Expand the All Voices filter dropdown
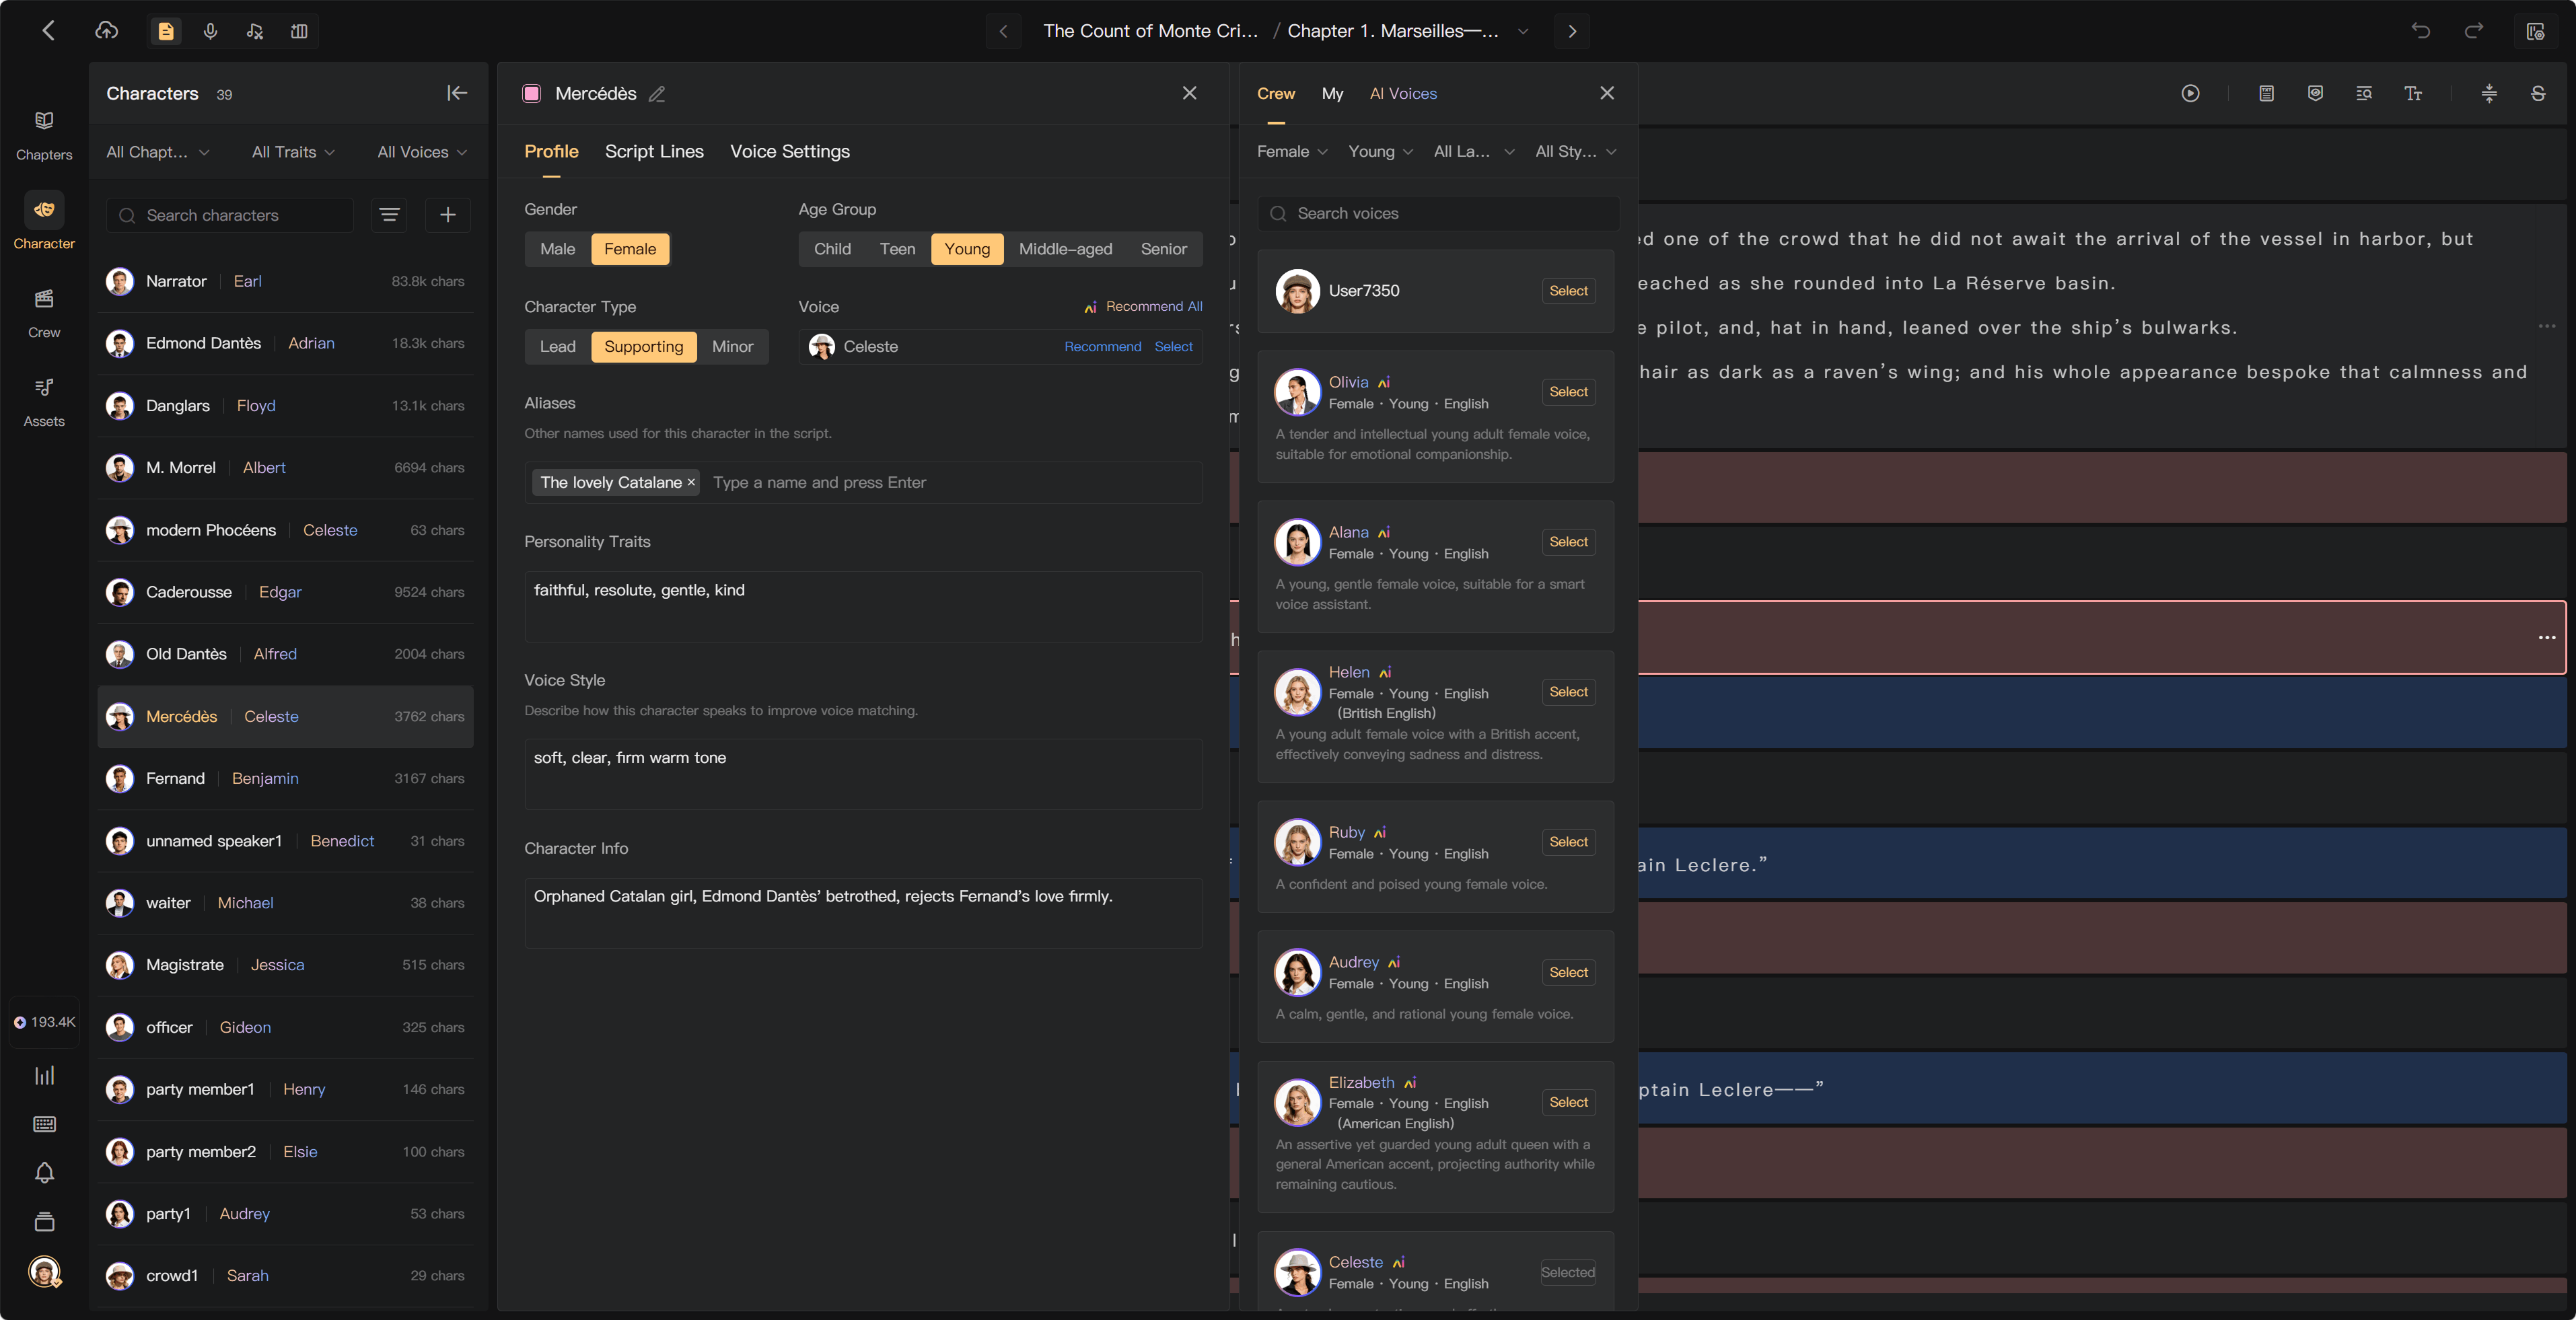This screenshot has height=1320, width=2576. (x=422, y=152)
